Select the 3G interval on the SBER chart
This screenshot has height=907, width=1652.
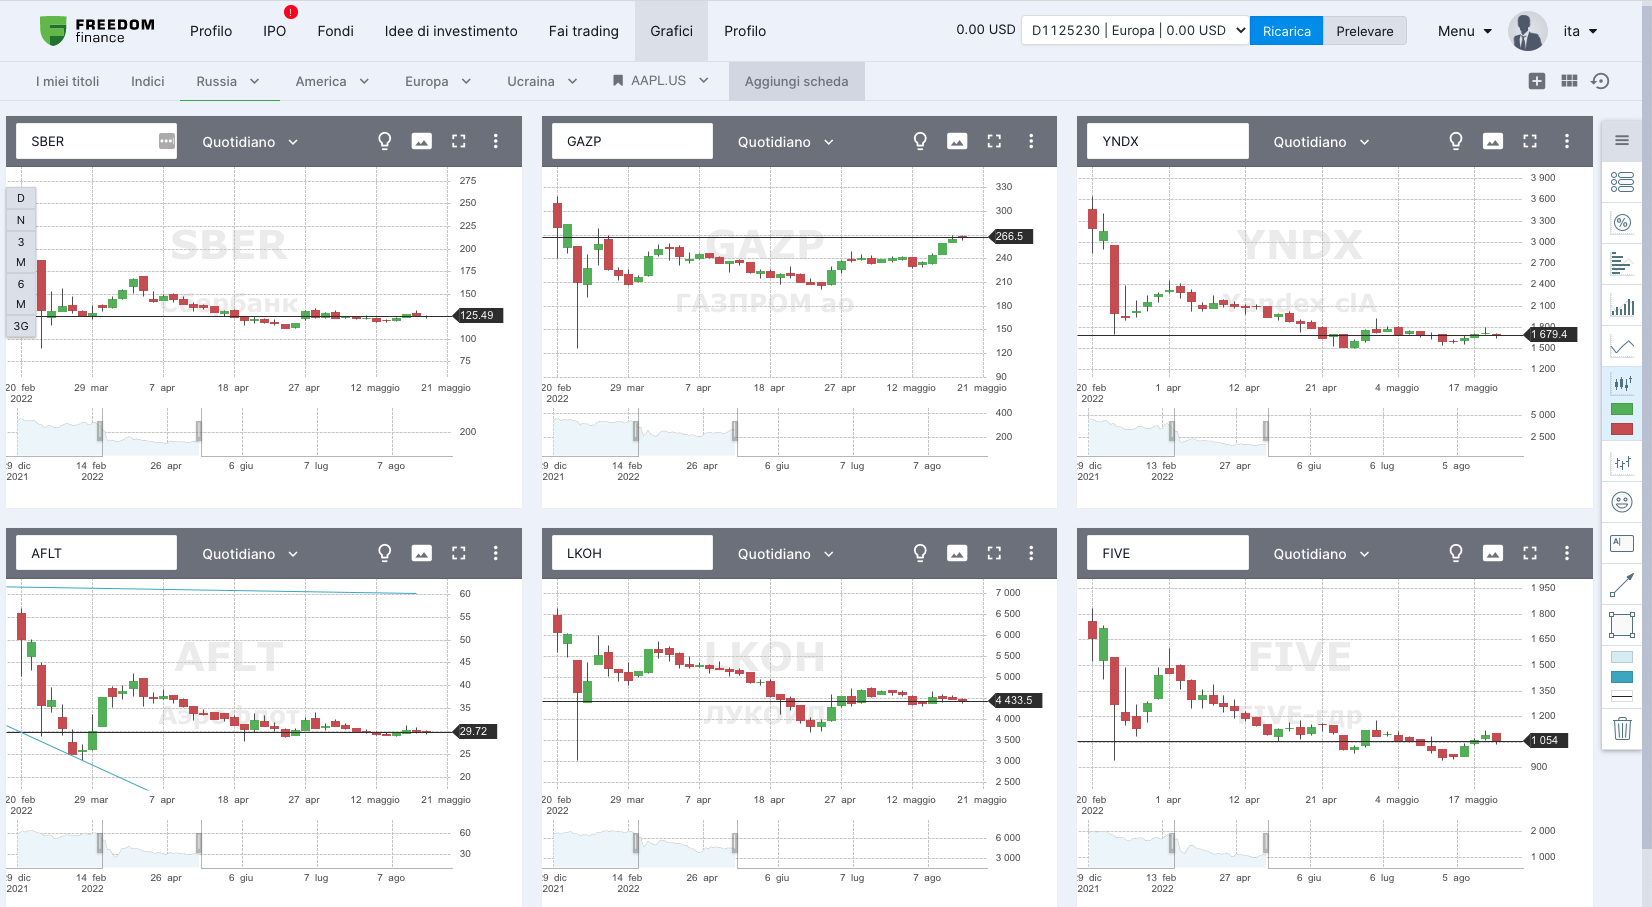[x=21, y=326]
